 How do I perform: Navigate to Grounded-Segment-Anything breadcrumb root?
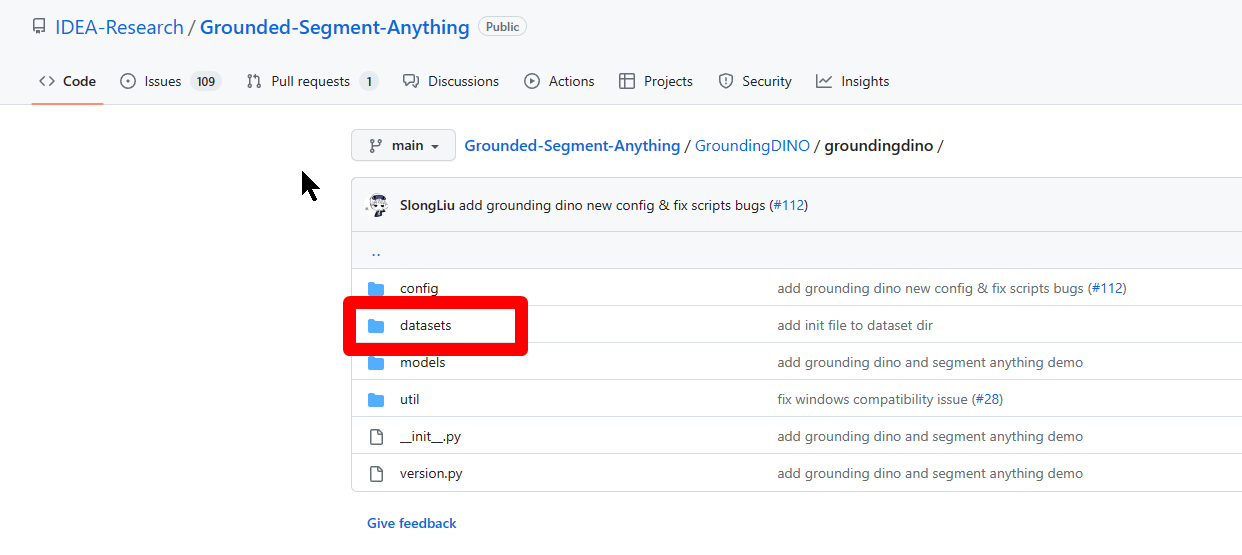pos(572,146)
